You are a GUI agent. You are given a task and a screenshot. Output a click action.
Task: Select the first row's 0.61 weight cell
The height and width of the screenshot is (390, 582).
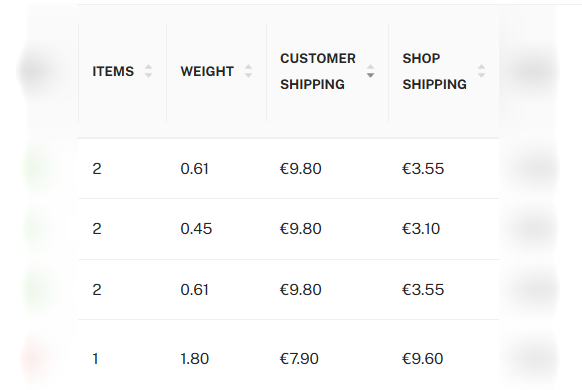[x=194, y=169]
